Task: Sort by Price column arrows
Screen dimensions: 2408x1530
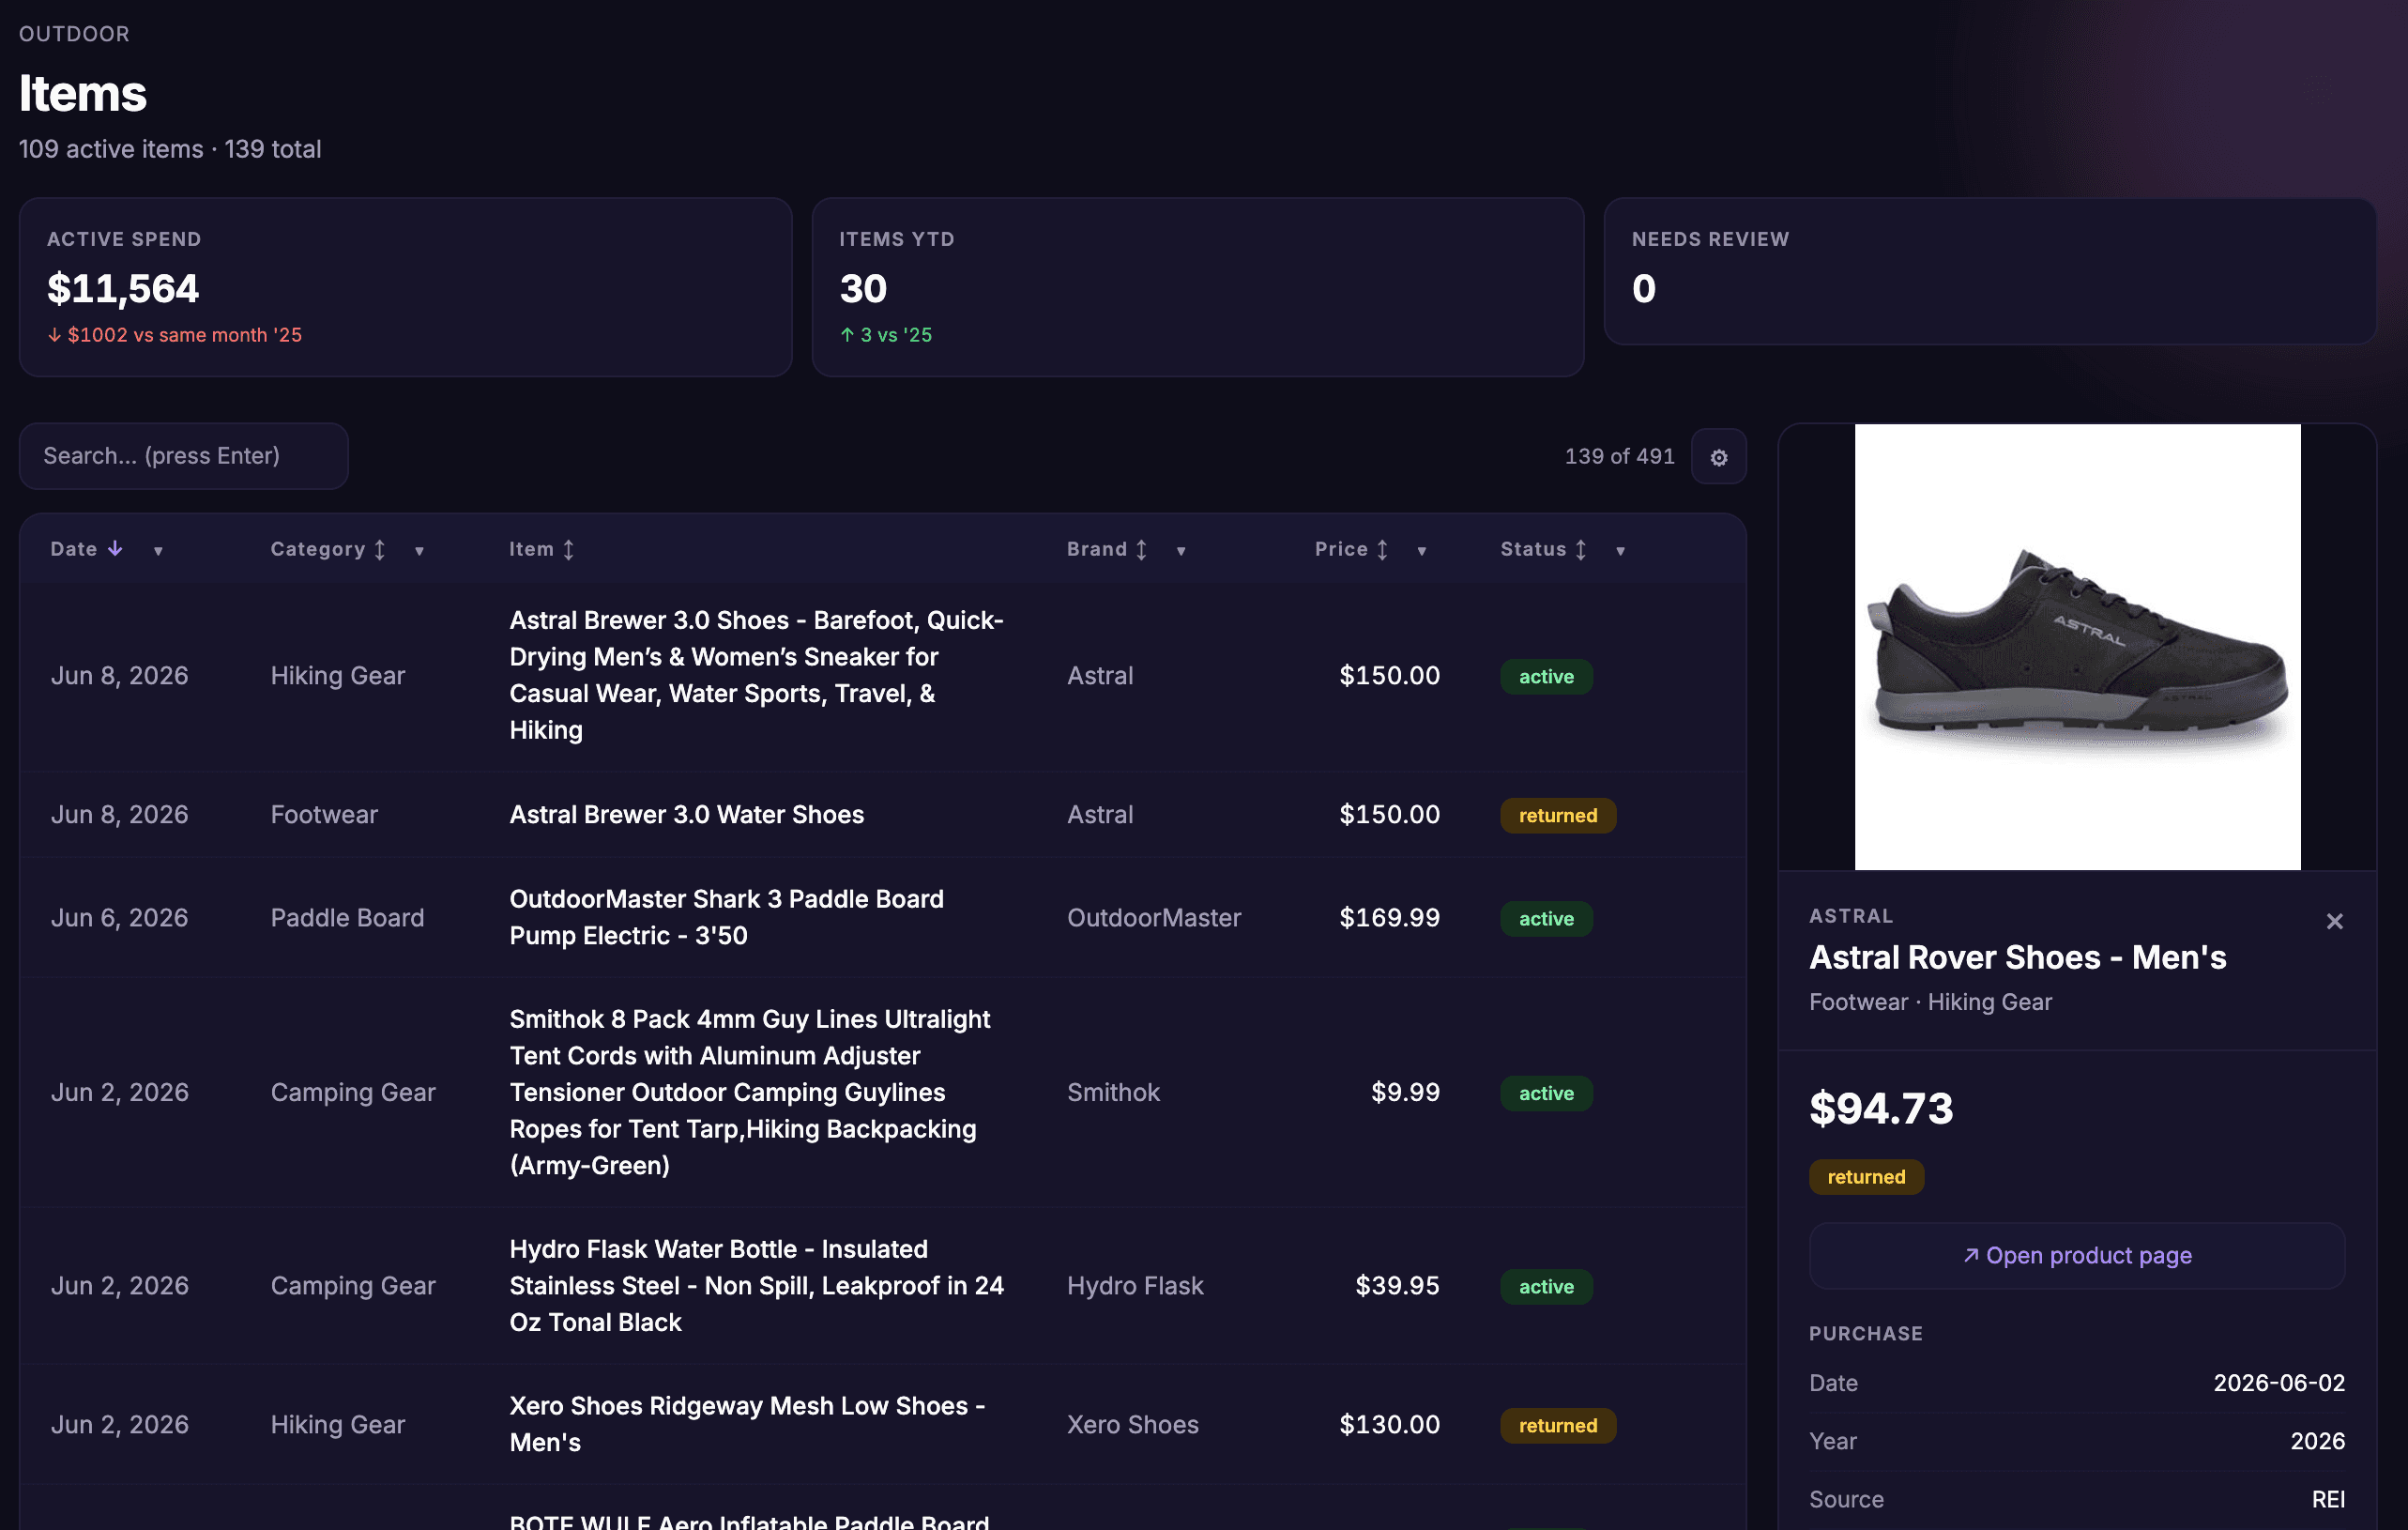Action: 1382,549
